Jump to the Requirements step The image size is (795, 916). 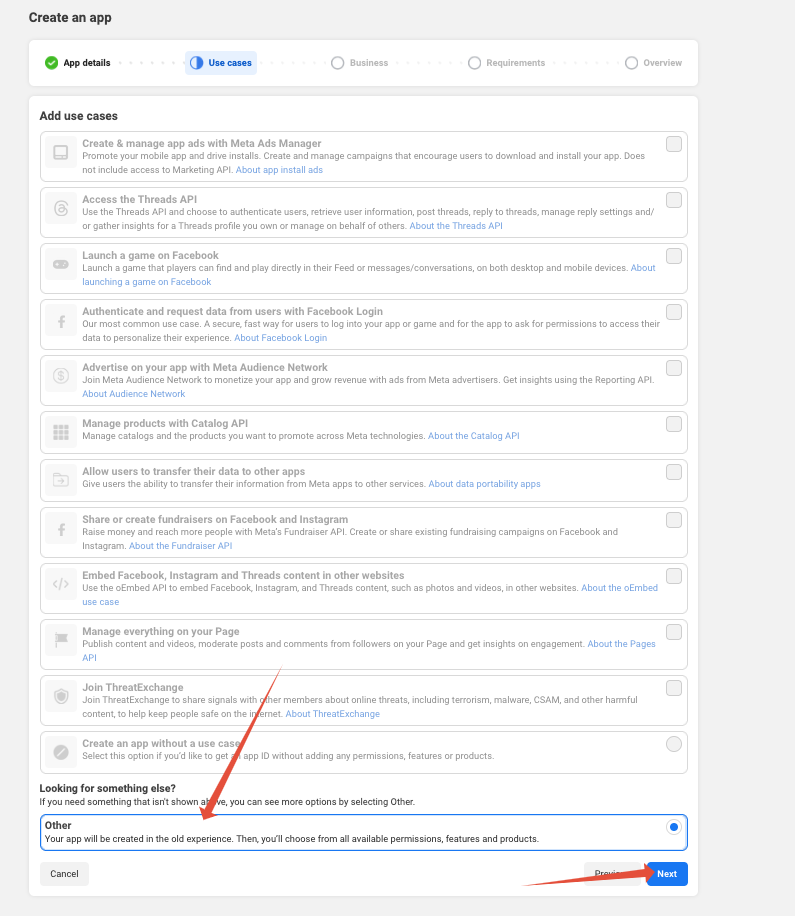click(506, 63)
